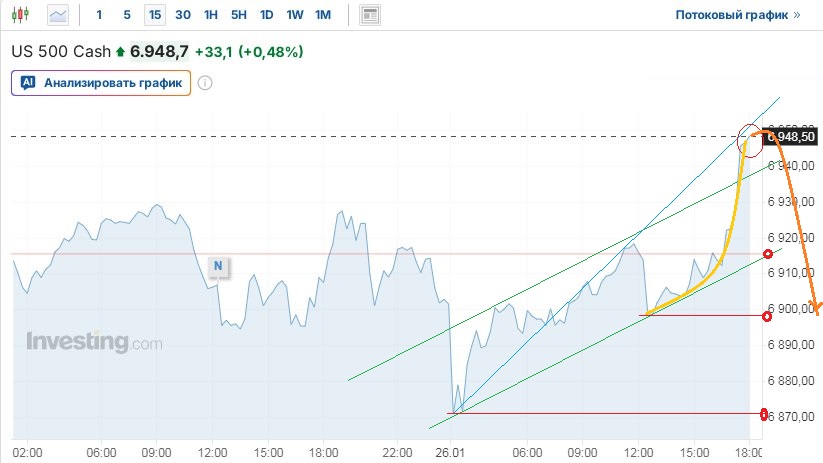823x463 pixels.
Task: Switch to the 1H timeframe
Action: pos(210,15)
